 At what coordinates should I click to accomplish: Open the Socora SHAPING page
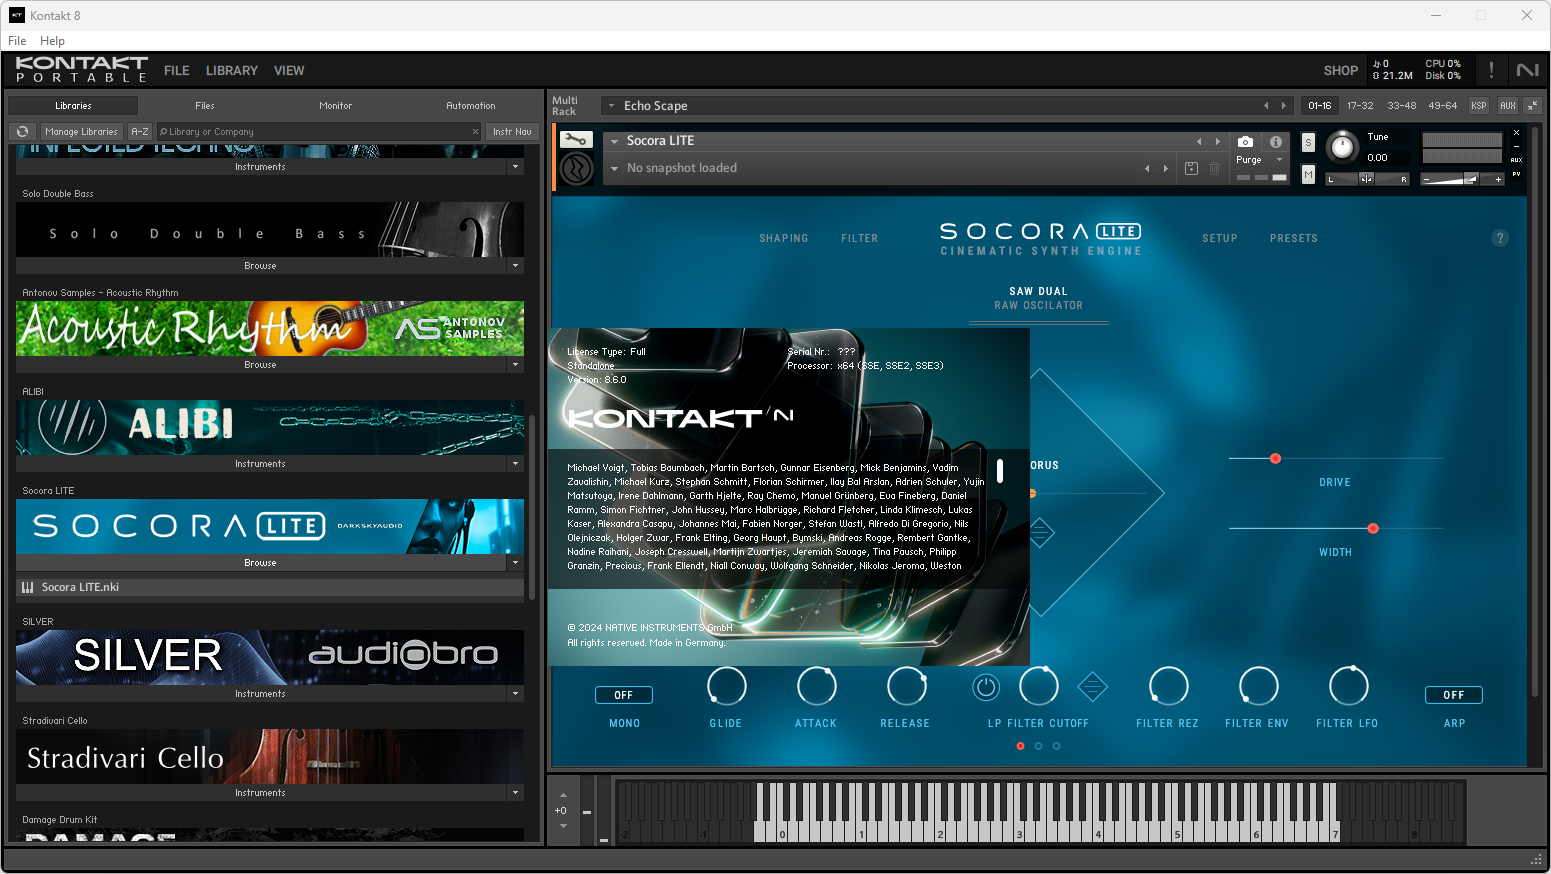coord(784,239)
